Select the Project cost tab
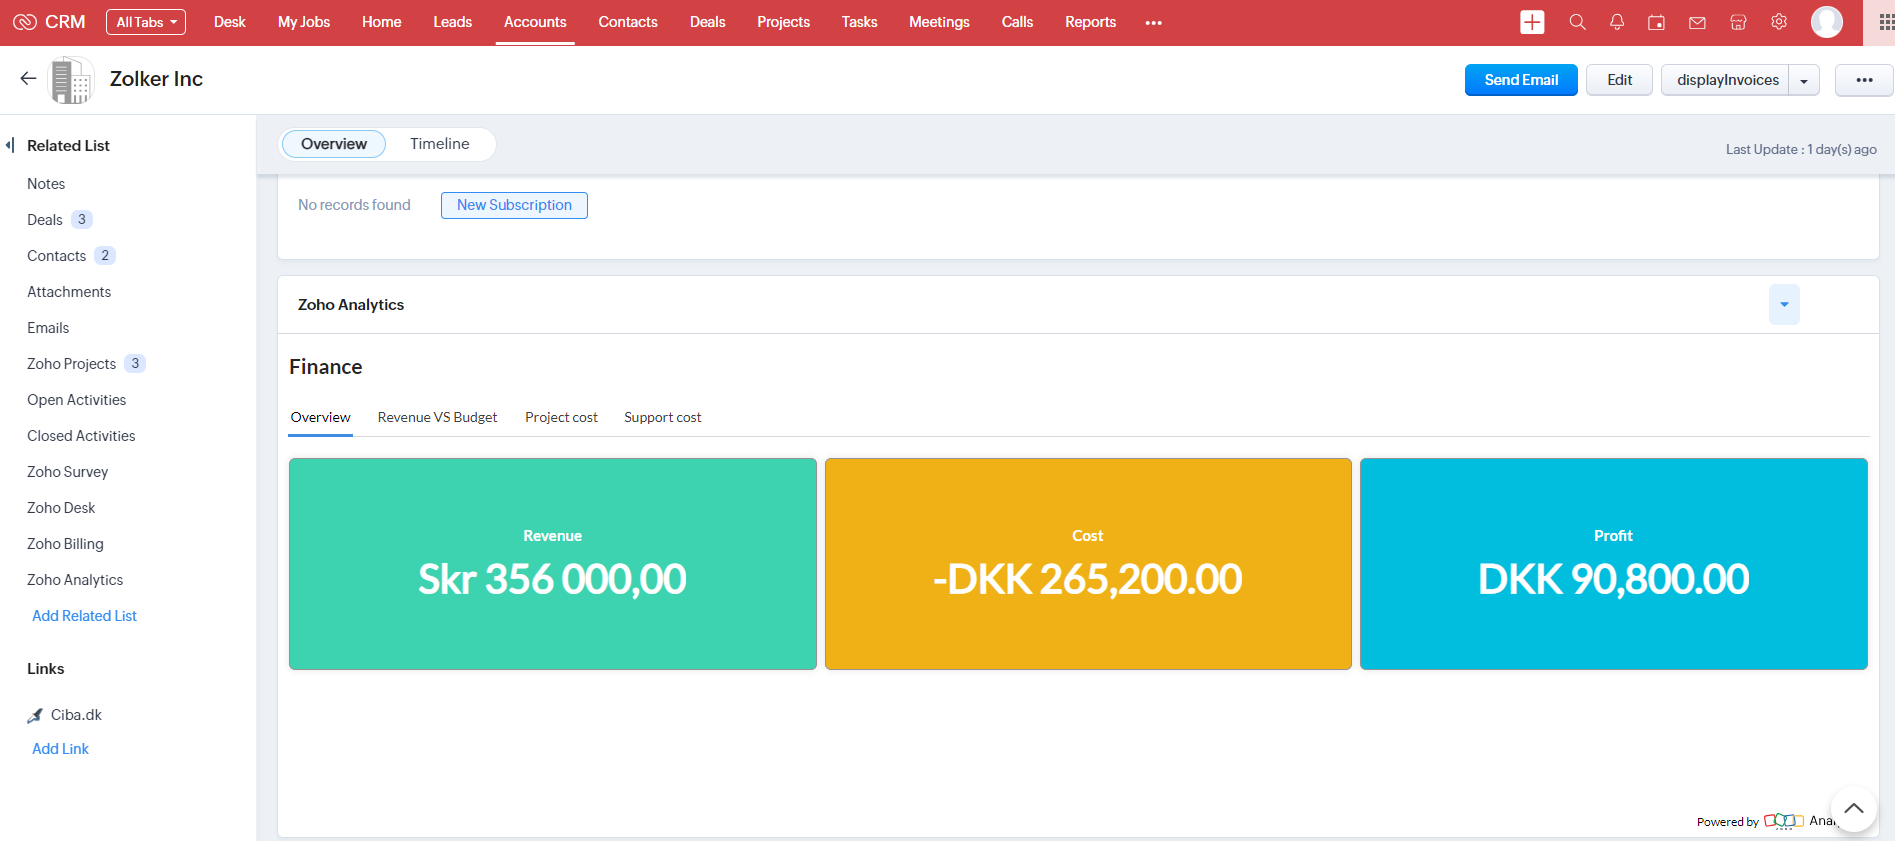The image size is (1895, 841). point(561,417)
